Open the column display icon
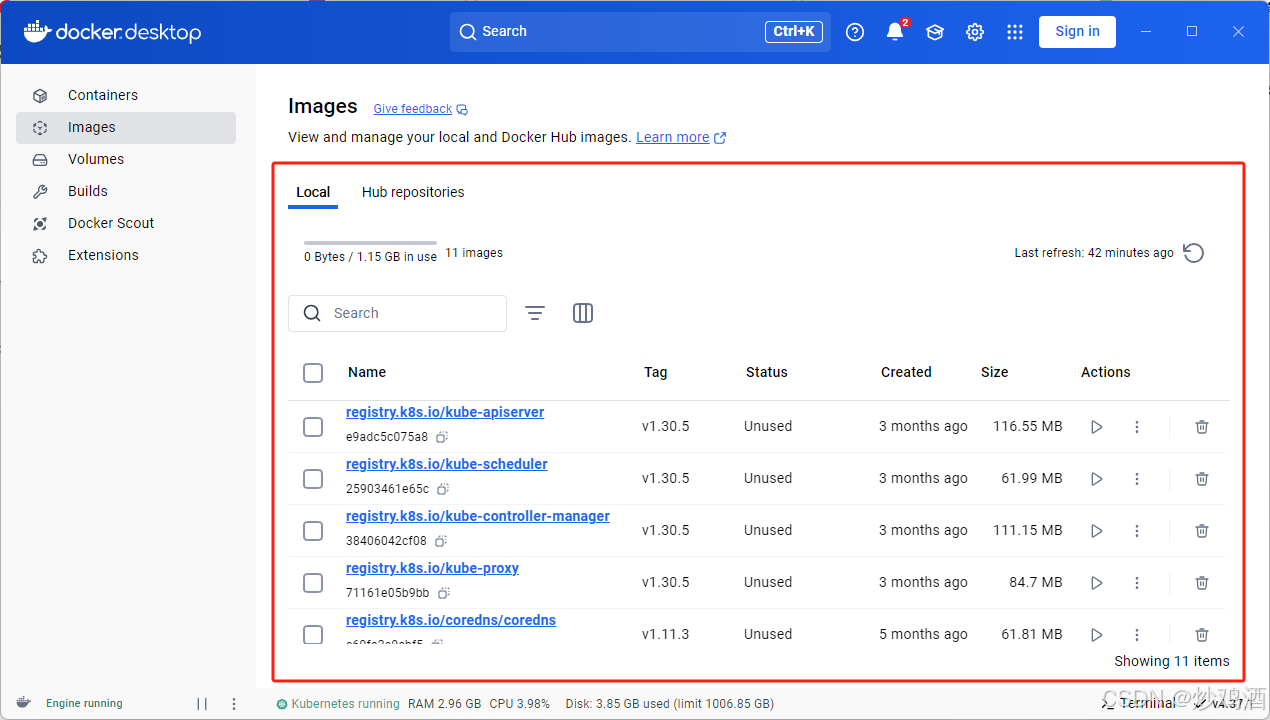1270x720 pixels. click(x=583, y=313)
